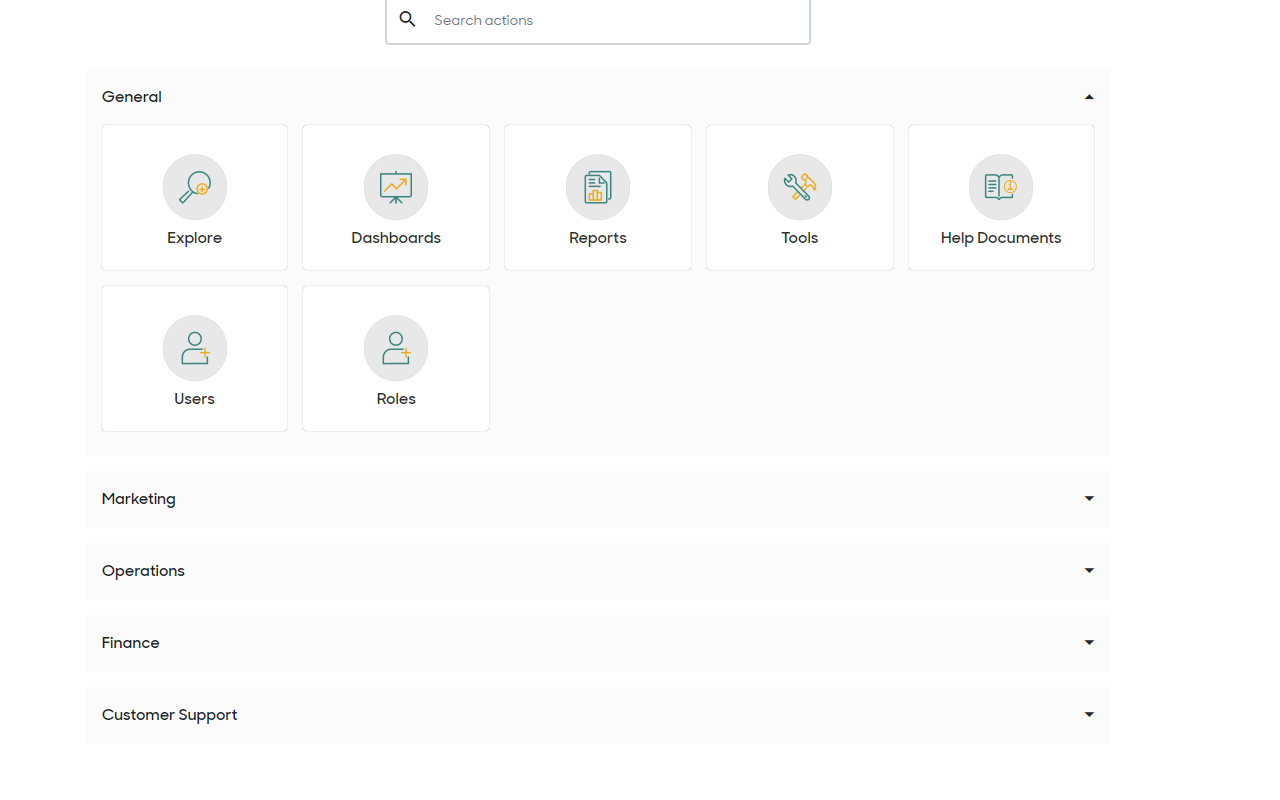This screenshot has width=1280, height=800.
Task: Expand the Customer Support section arrow
Action: click(x=1089, y=715)
